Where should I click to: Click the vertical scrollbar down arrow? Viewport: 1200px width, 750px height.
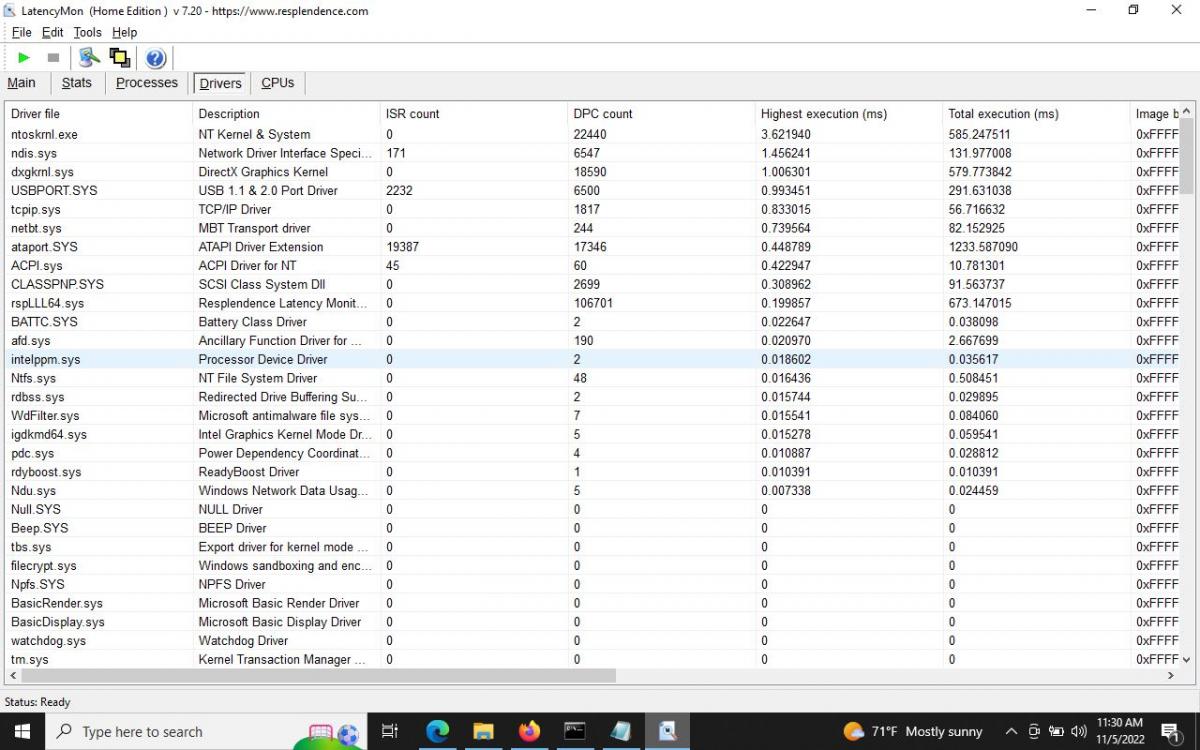1187,660
